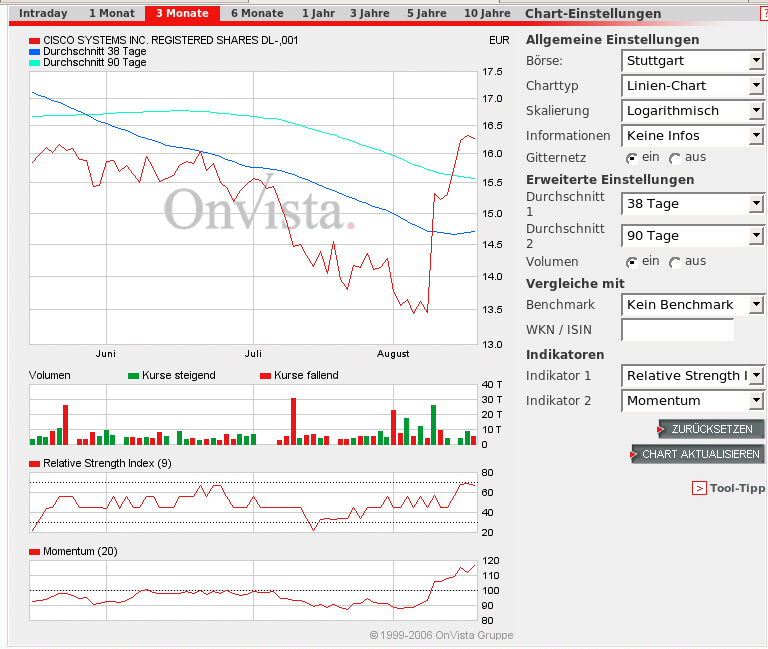Click the red Relative Strength Index swatch
The width and height of the screenshot is (768, 649).
click(x=34, y=464)
